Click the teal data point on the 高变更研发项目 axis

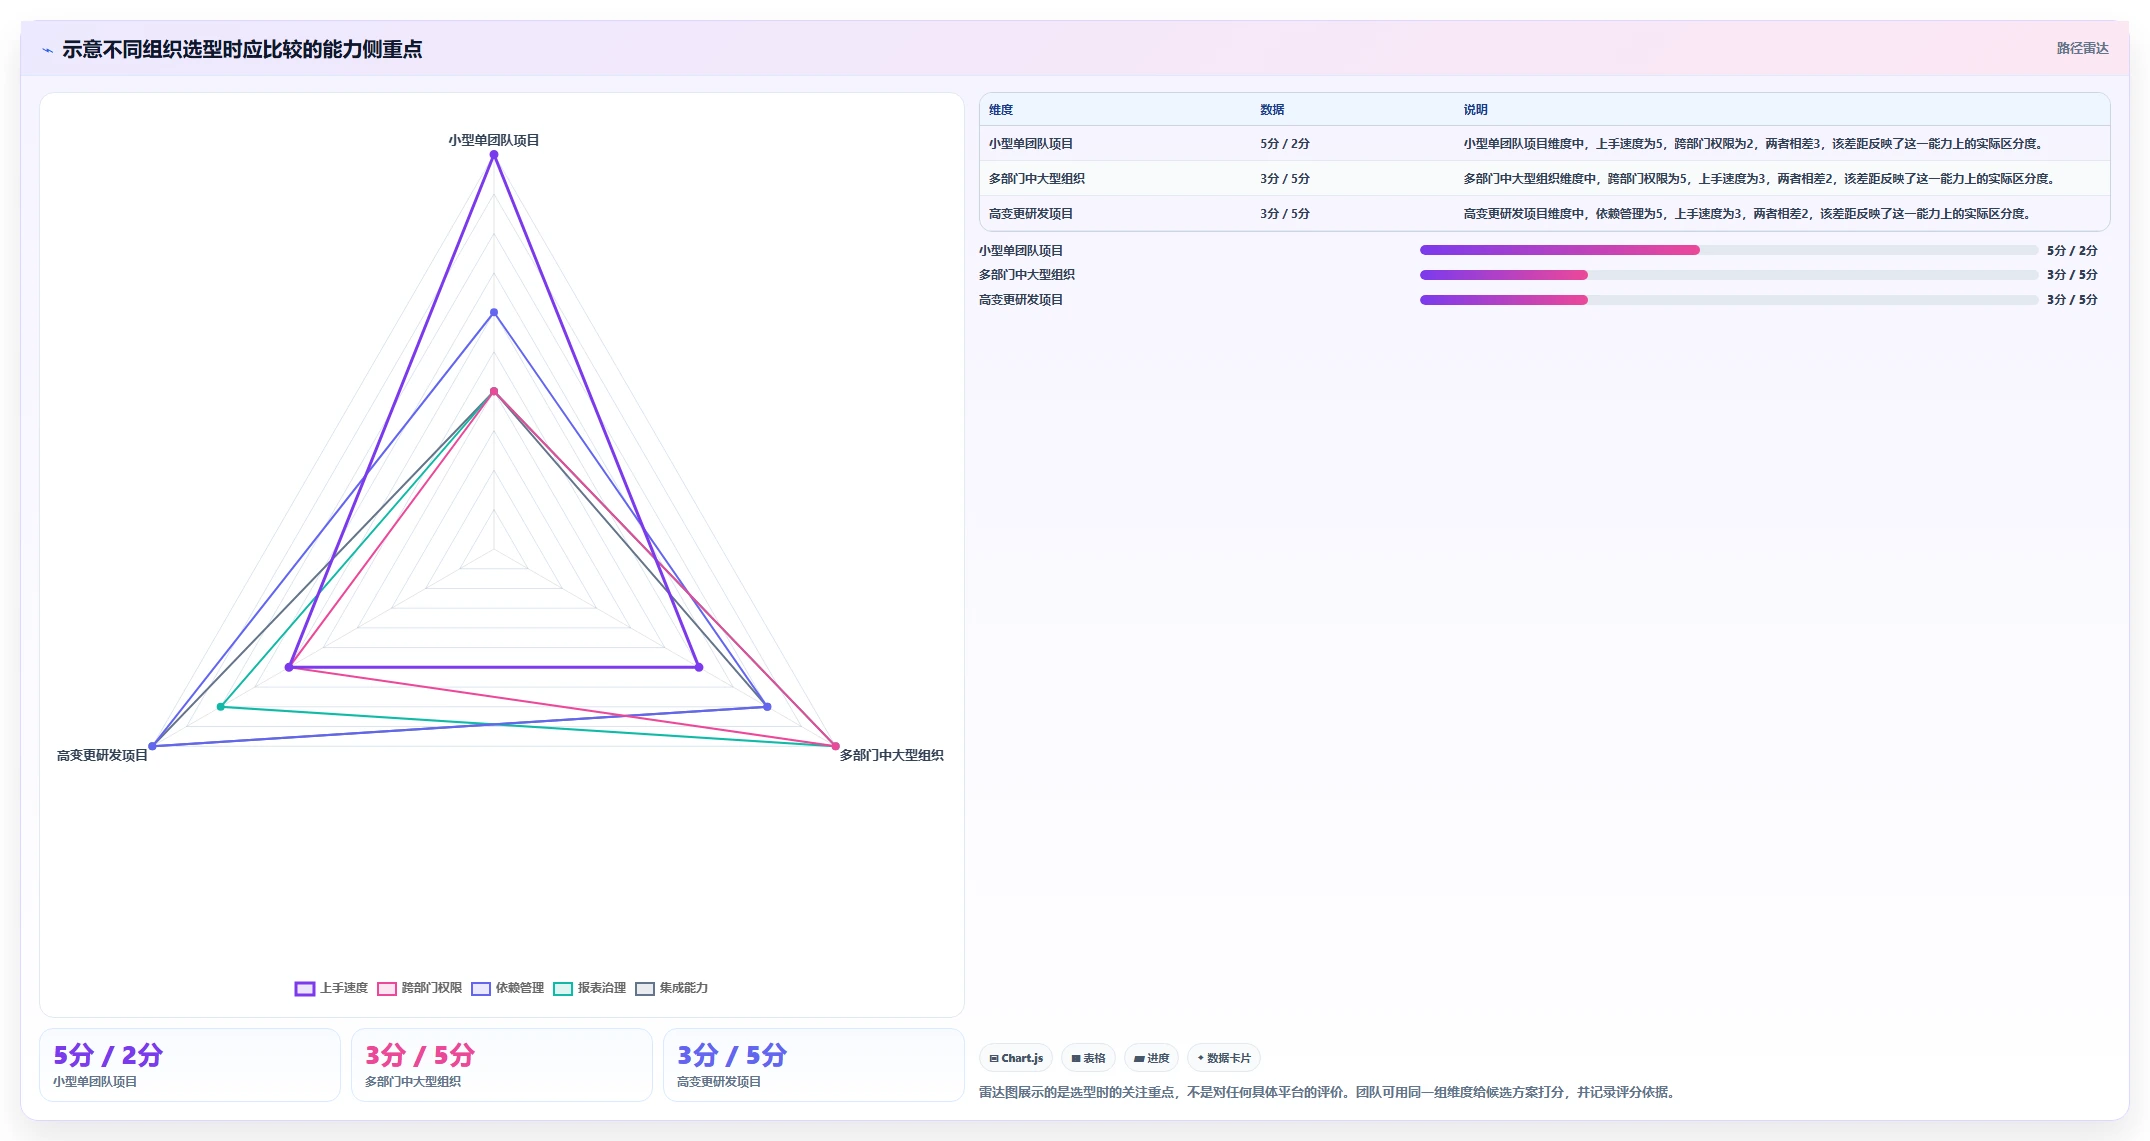point(221,707)
